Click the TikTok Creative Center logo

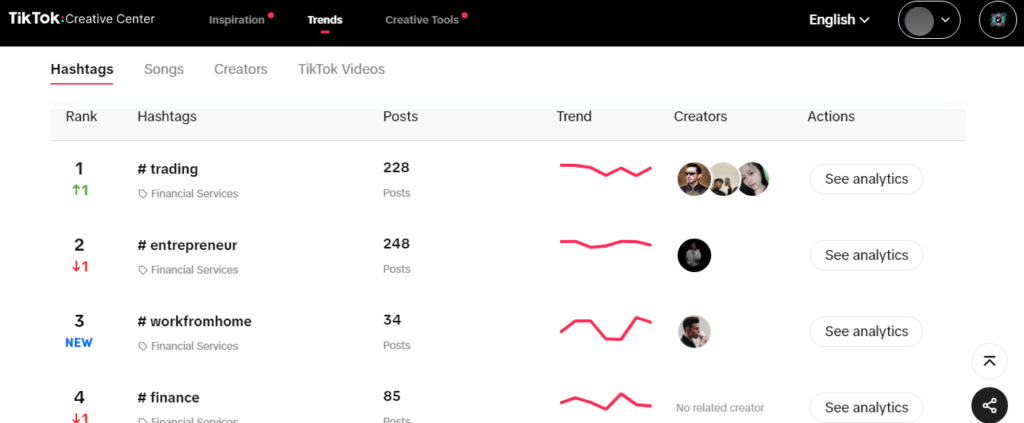(82, 19)
